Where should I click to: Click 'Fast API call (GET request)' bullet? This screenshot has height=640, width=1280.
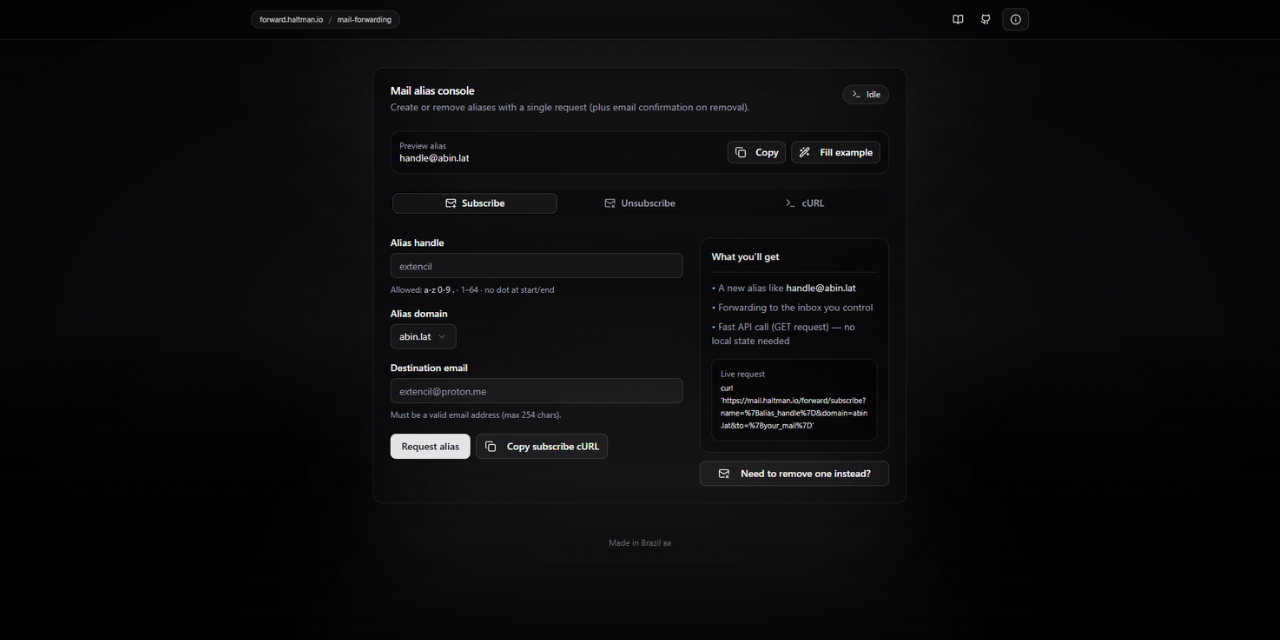coord(784,334)
